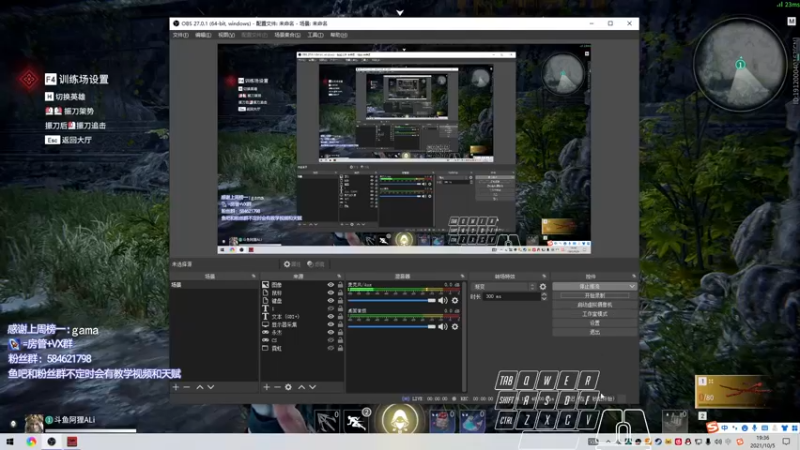Toggle visibility of the 键盘 source
Screen dimensions: 800x450
click(331, 301)
